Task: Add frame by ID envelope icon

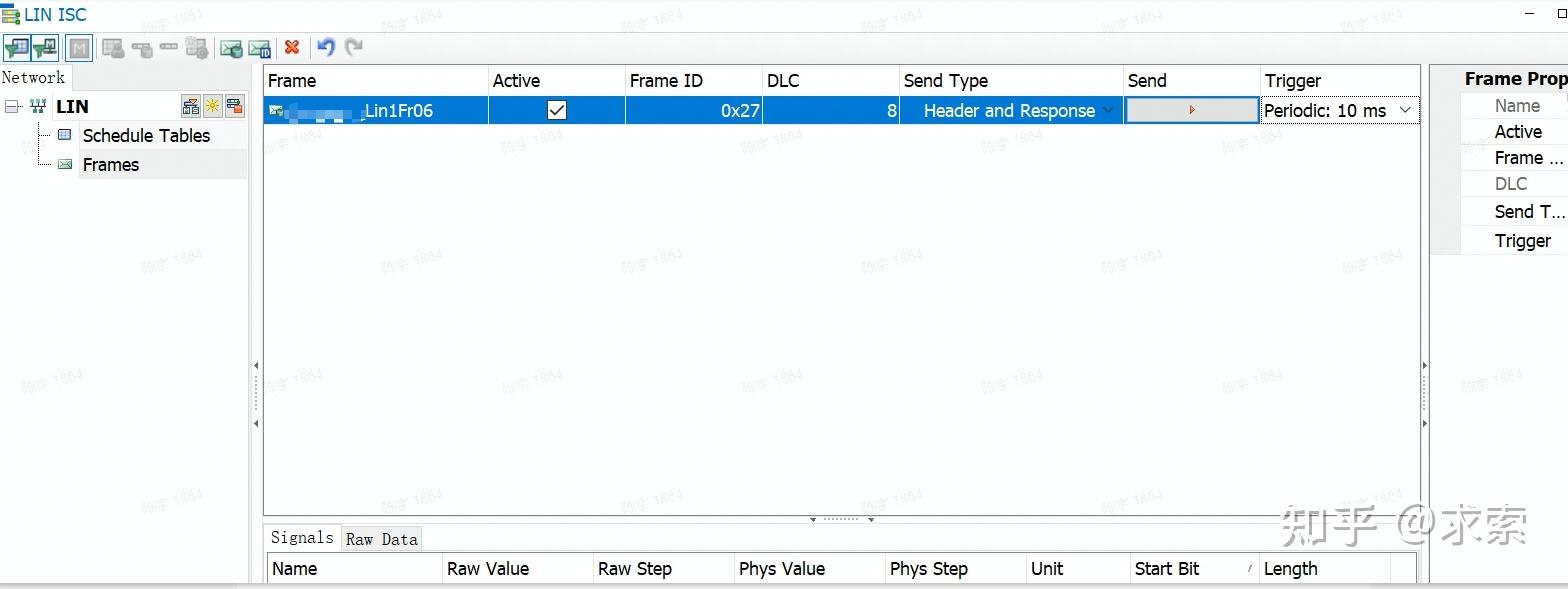Action: coord(260,47)
